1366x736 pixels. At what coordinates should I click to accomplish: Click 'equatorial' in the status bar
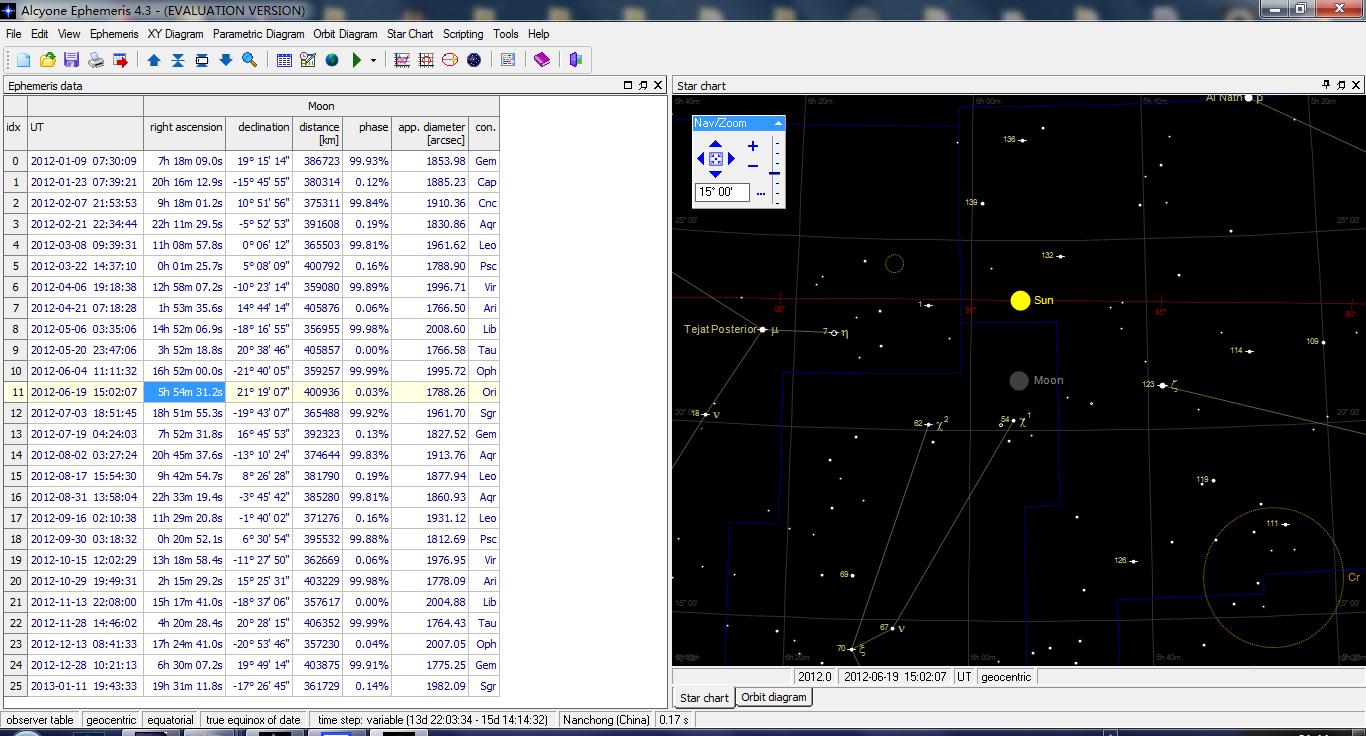pyautogui.click(x=170, y=720)
